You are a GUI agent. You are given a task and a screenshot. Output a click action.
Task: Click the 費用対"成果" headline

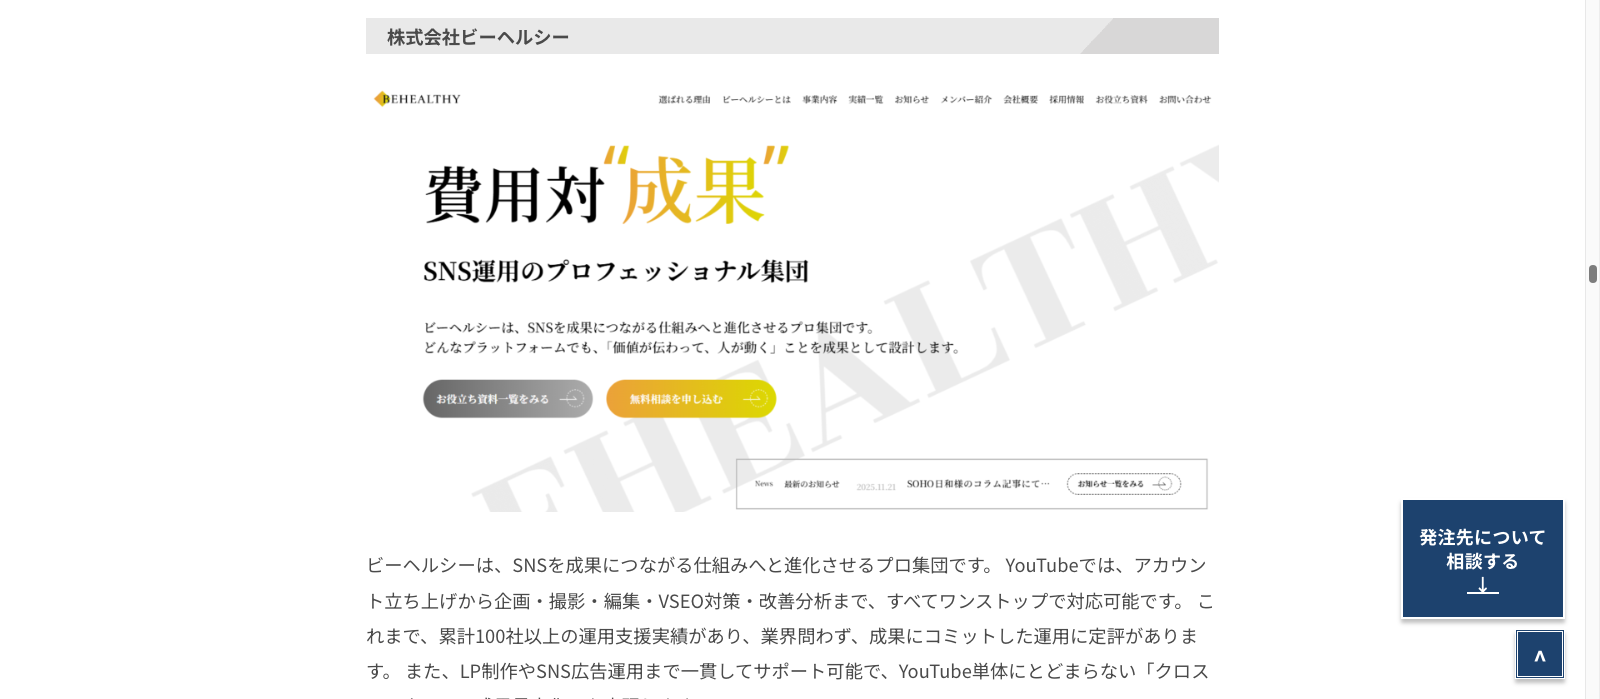pos(607,187)
